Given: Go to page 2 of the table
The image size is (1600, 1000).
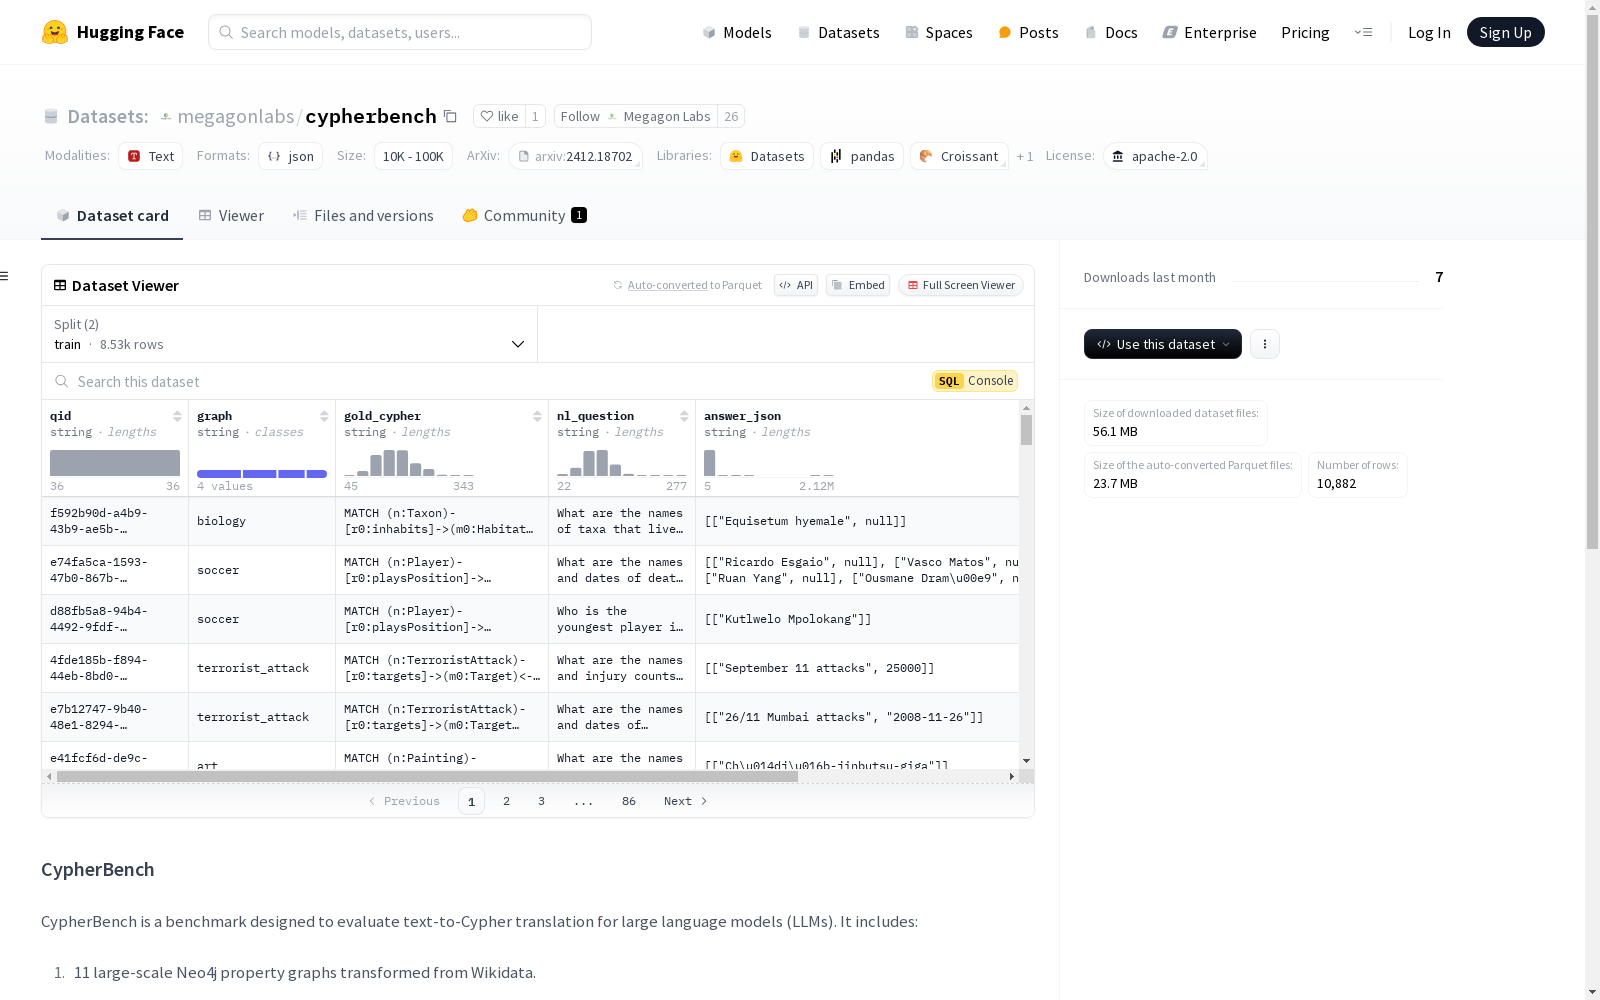Looking at the screenshot, I should (507, 801).
